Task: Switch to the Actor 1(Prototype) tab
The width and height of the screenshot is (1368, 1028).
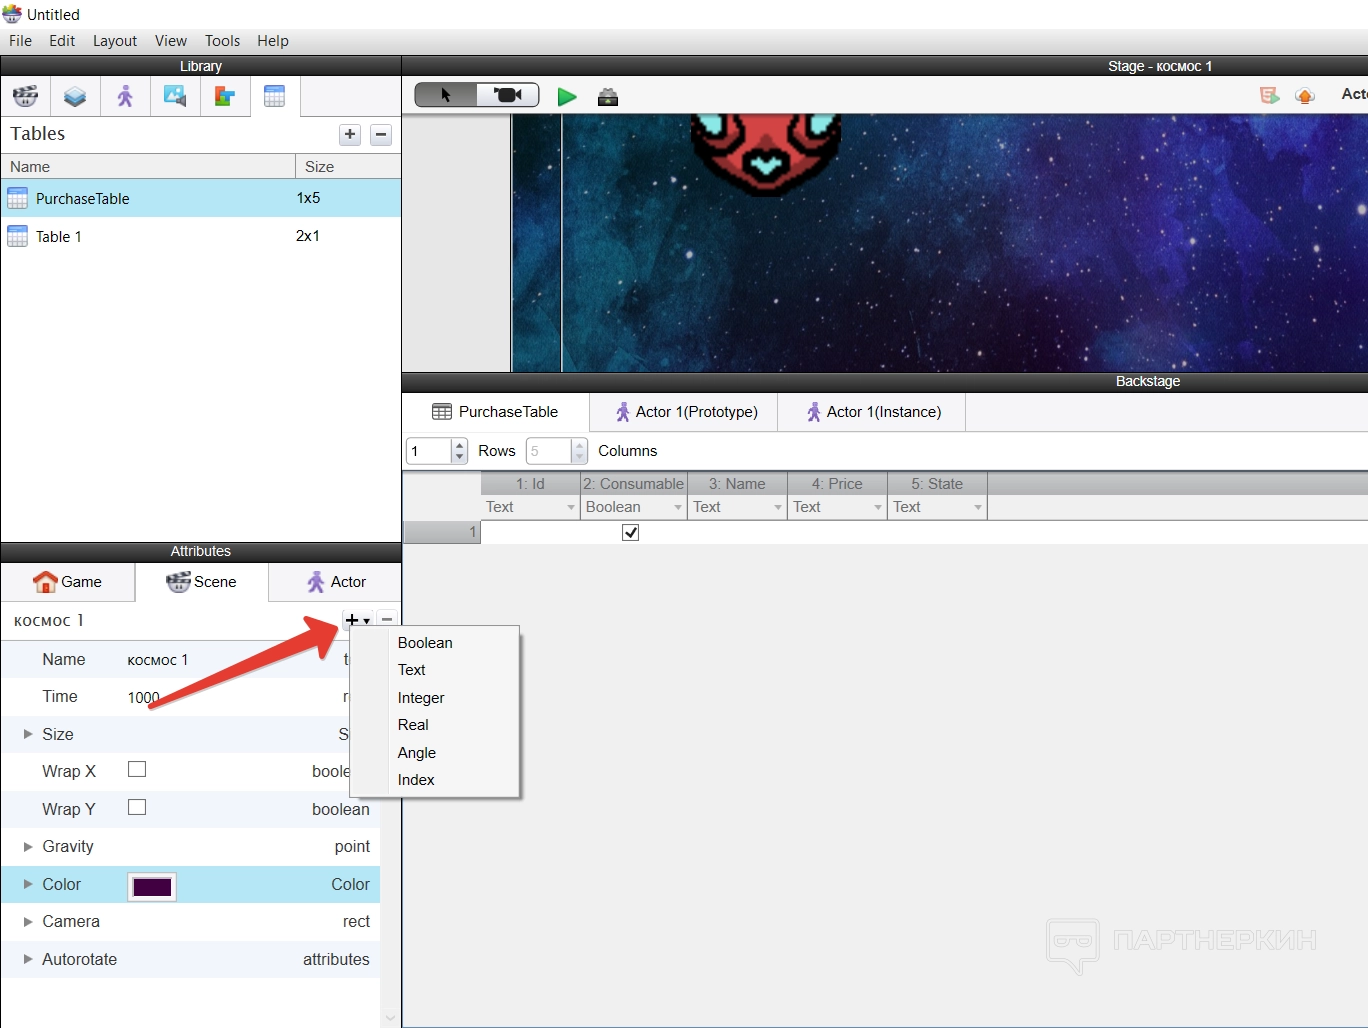Action: tap(686, 412)
